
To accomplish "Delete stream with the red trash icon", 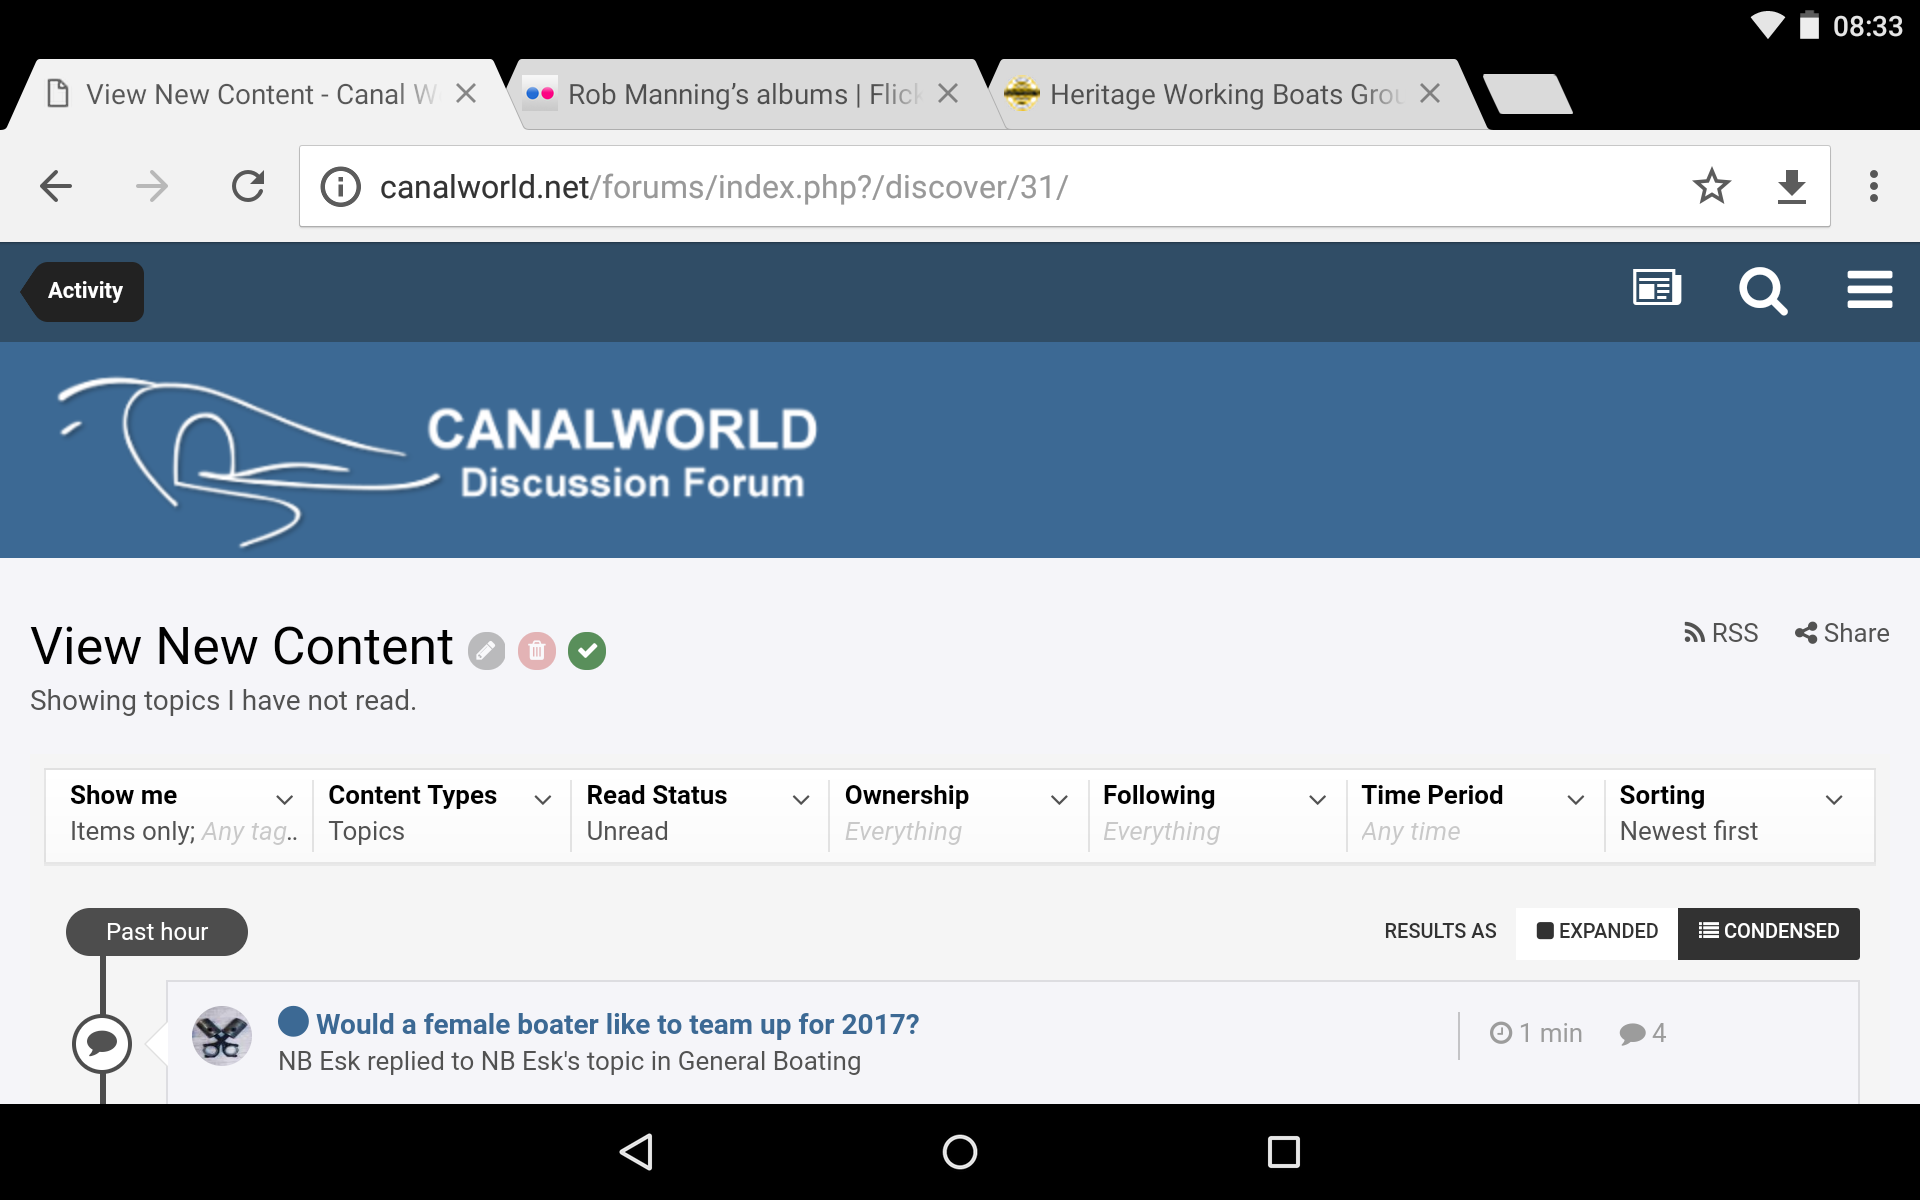I will (537, 651).
